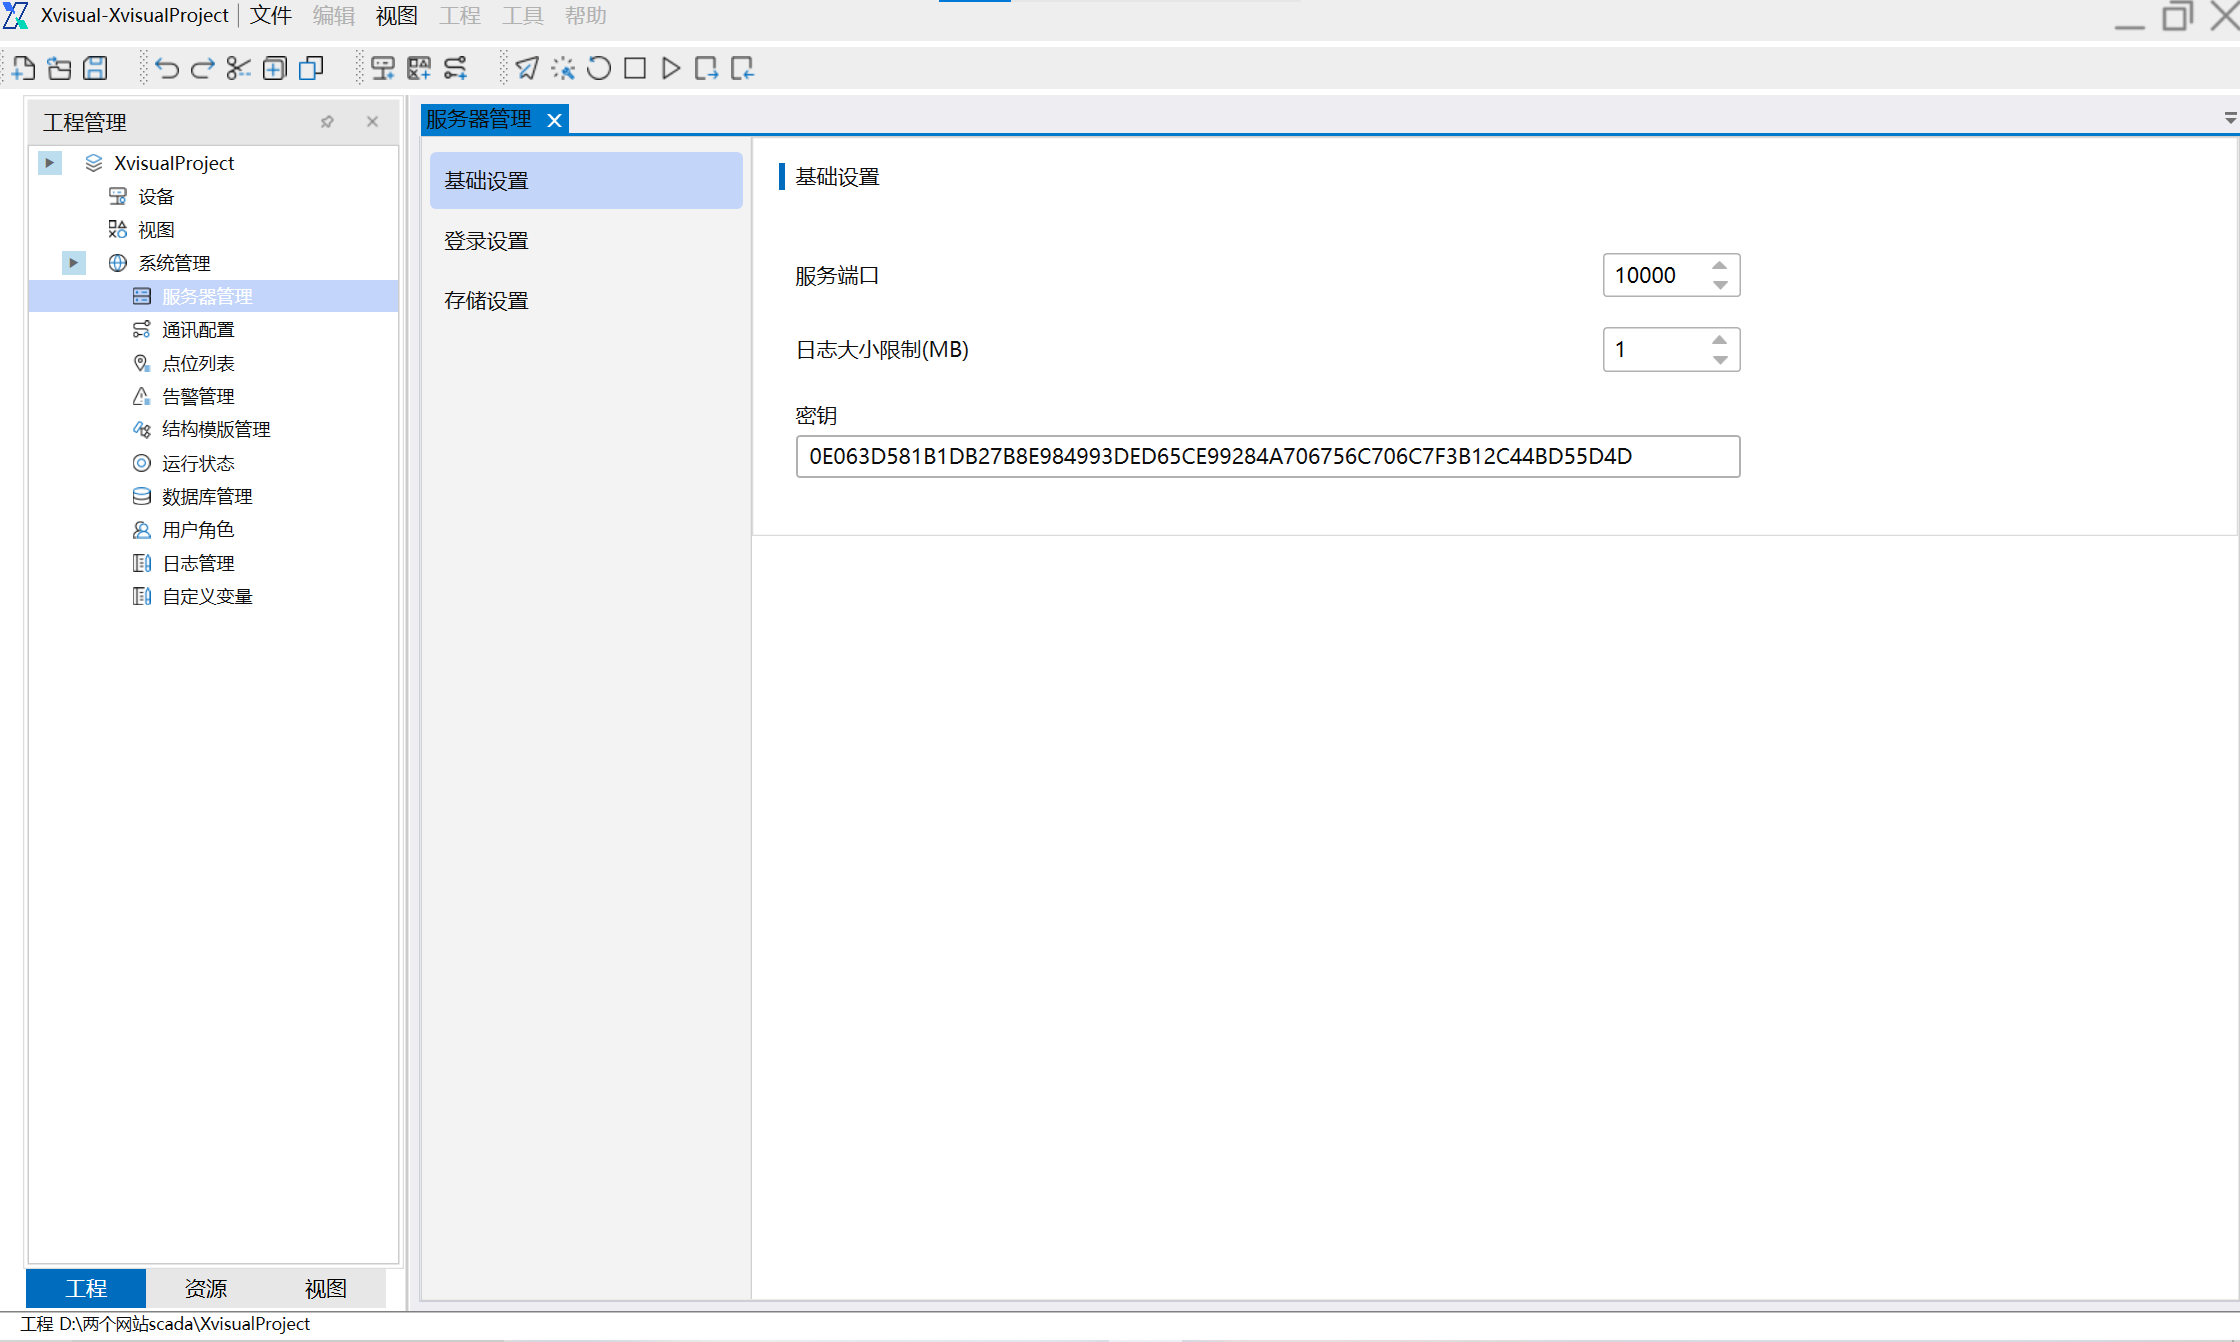The image size is (2240, 1342).
Task: Click the paper plane publish icon
Action: click(527, 68)
